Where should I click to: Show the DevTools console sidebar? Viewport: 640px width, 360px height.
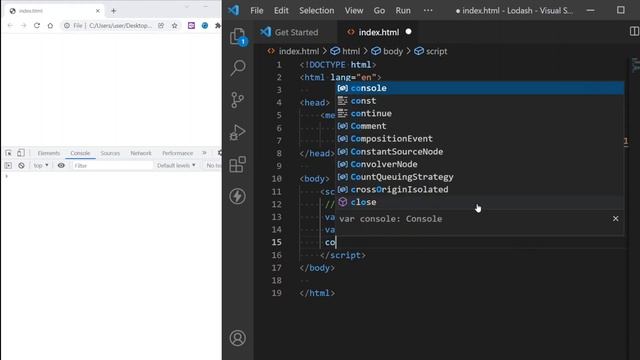[x=8, y=165]
